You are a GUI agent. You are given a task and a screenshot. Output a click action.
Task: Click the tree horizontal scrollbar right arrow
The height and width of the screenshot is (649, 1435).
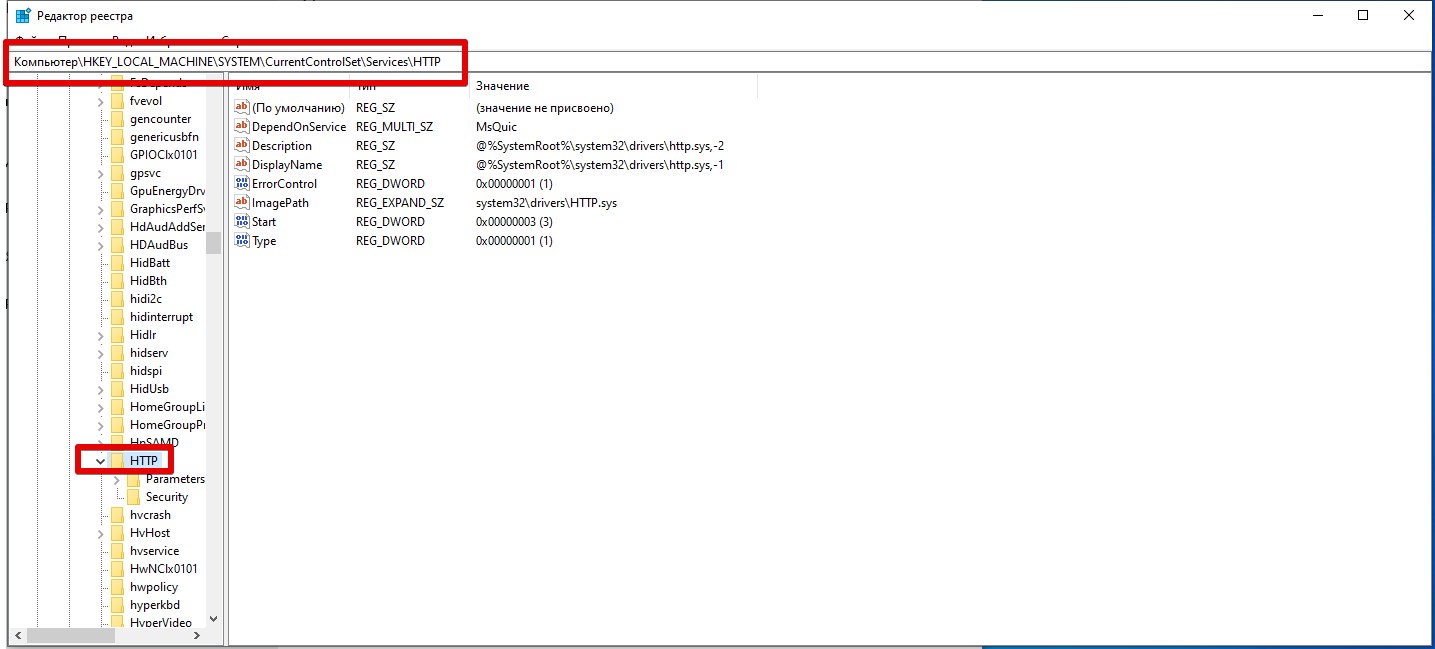coord(197,635)
